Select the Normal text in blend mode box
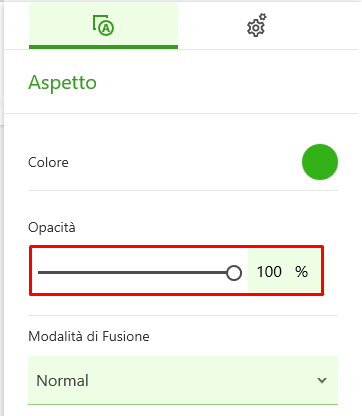 coord(62,381)
